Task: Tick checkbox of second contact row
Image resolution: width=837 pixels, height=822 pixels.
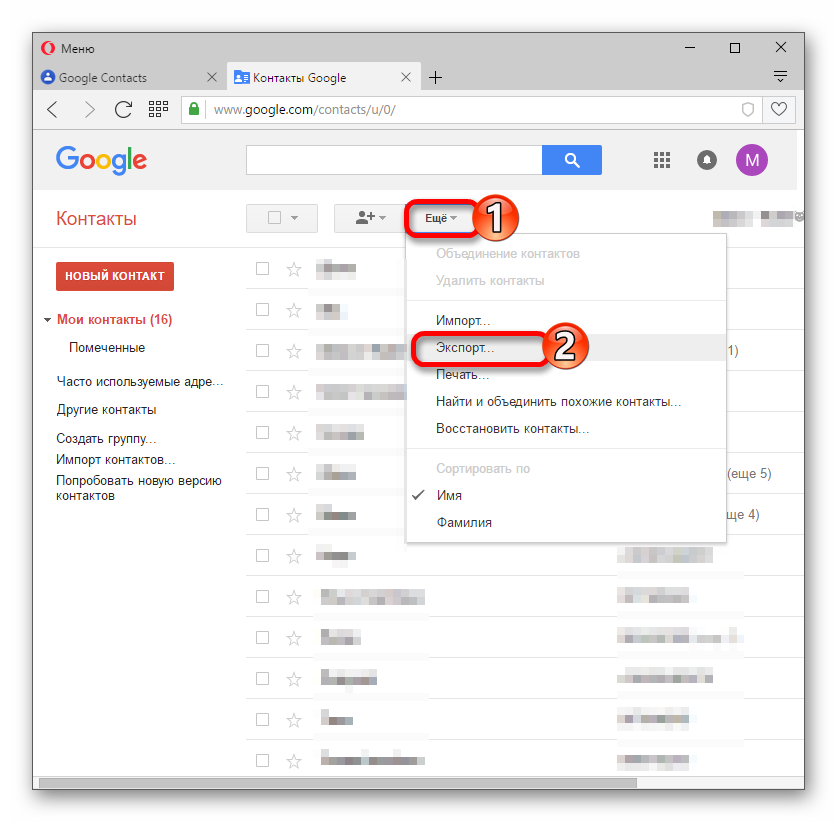Action: pyautogui.click(x=262, y=310)
